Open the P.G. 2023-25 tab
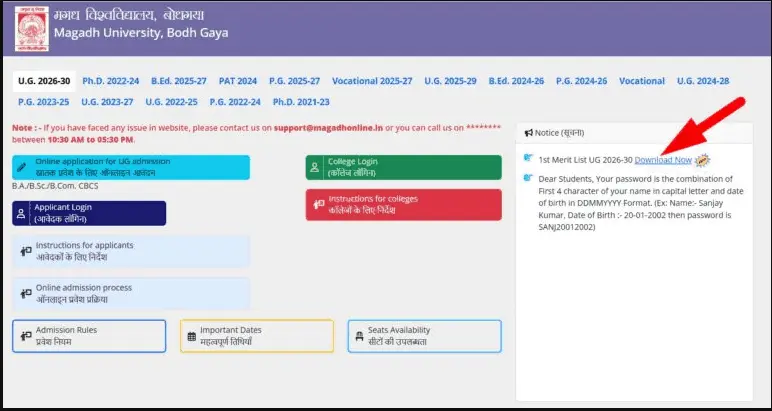 [44, 102]
